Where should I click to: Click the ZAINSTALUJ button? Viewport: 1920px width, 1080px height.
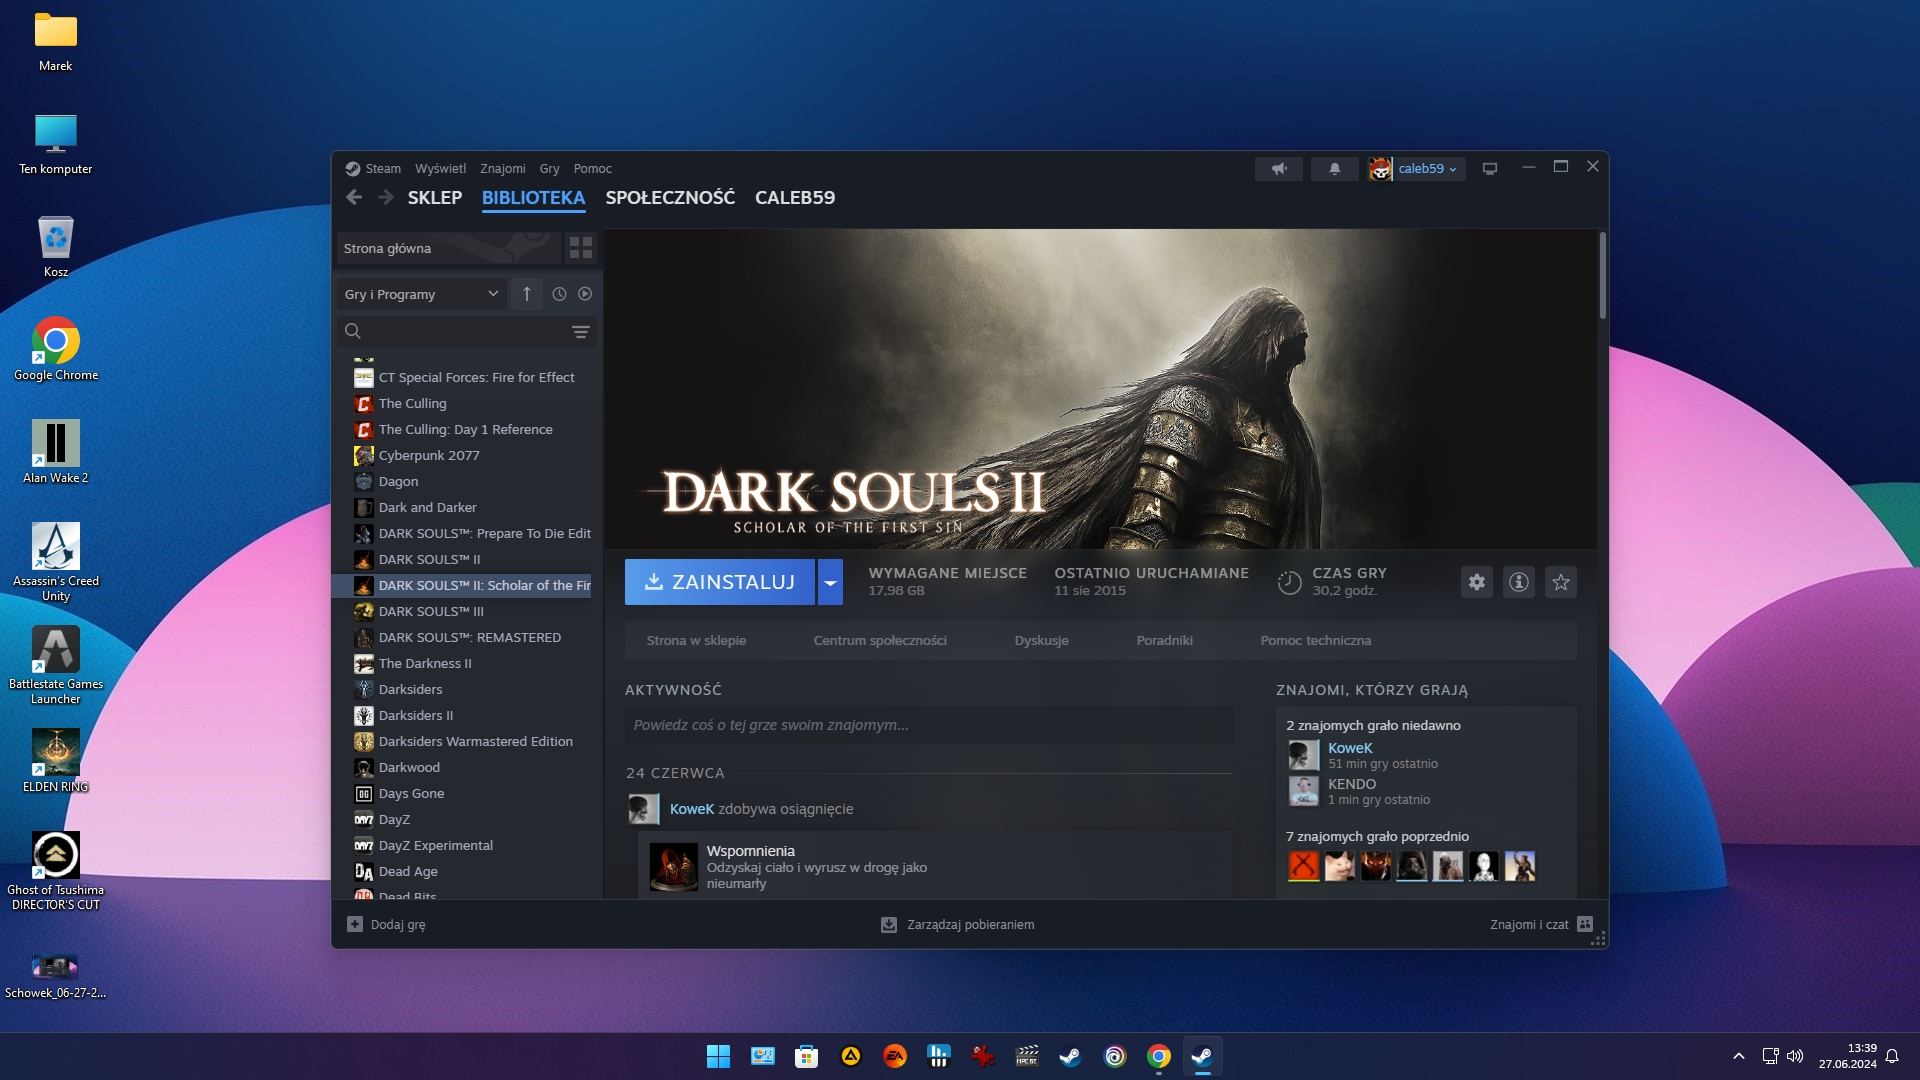click(720, 582)
